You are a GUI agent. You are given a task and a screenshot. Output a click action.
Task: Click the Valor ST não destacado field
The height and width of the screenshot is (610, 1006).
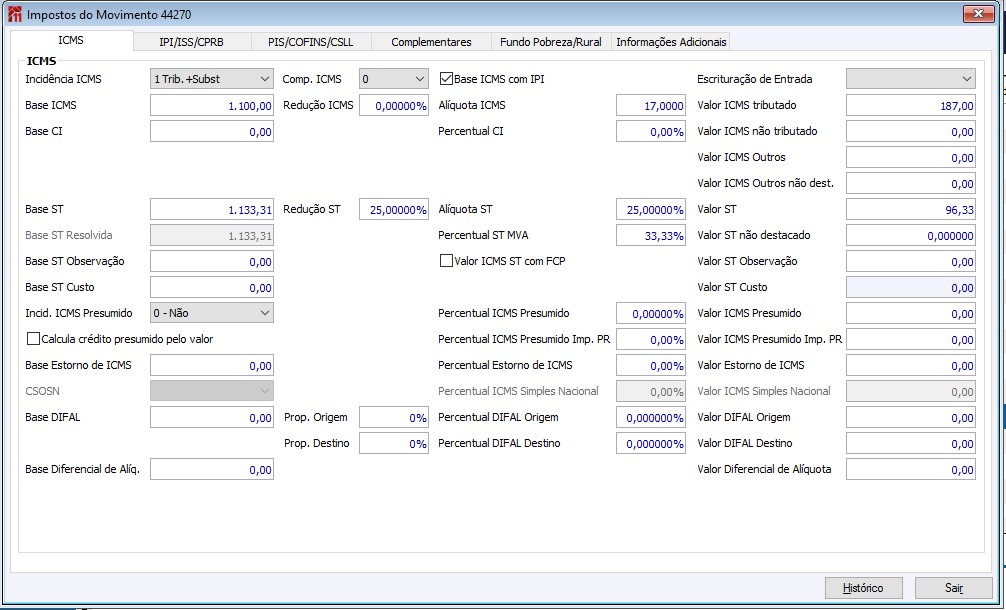point(911,235)
